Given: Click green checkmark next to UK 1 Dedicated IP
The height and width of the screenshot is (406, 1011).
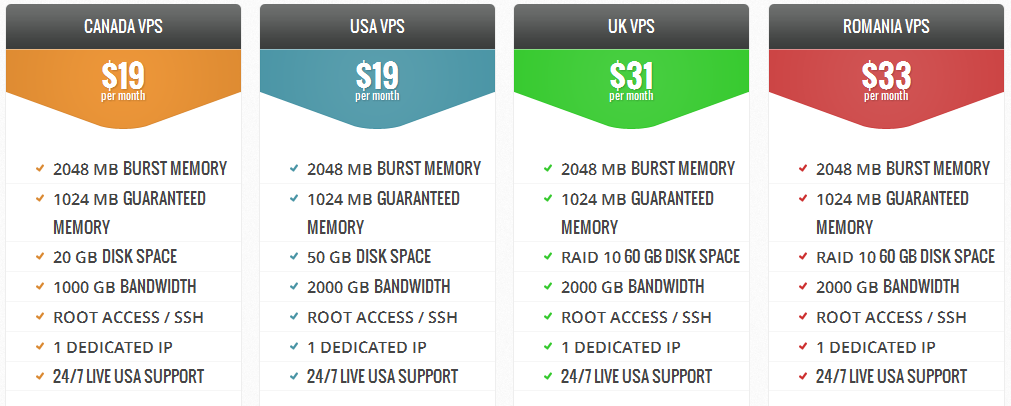Looking at the screenshot, I should tap(547, 347).
